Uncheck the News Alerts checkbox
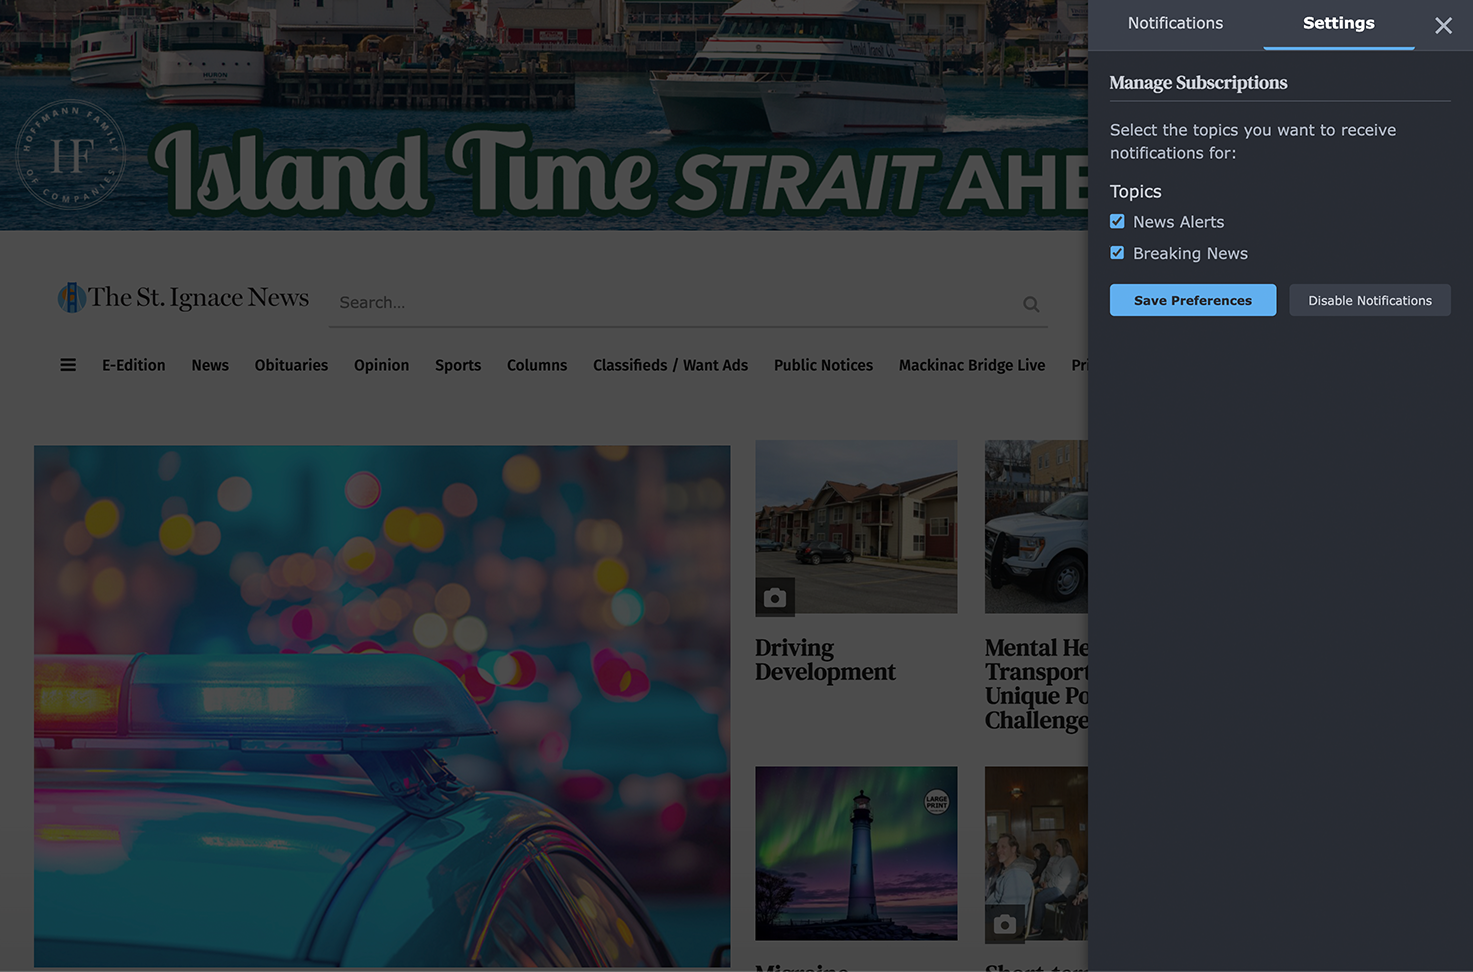Screen dimensions: 1473x972 [1117, 221]
